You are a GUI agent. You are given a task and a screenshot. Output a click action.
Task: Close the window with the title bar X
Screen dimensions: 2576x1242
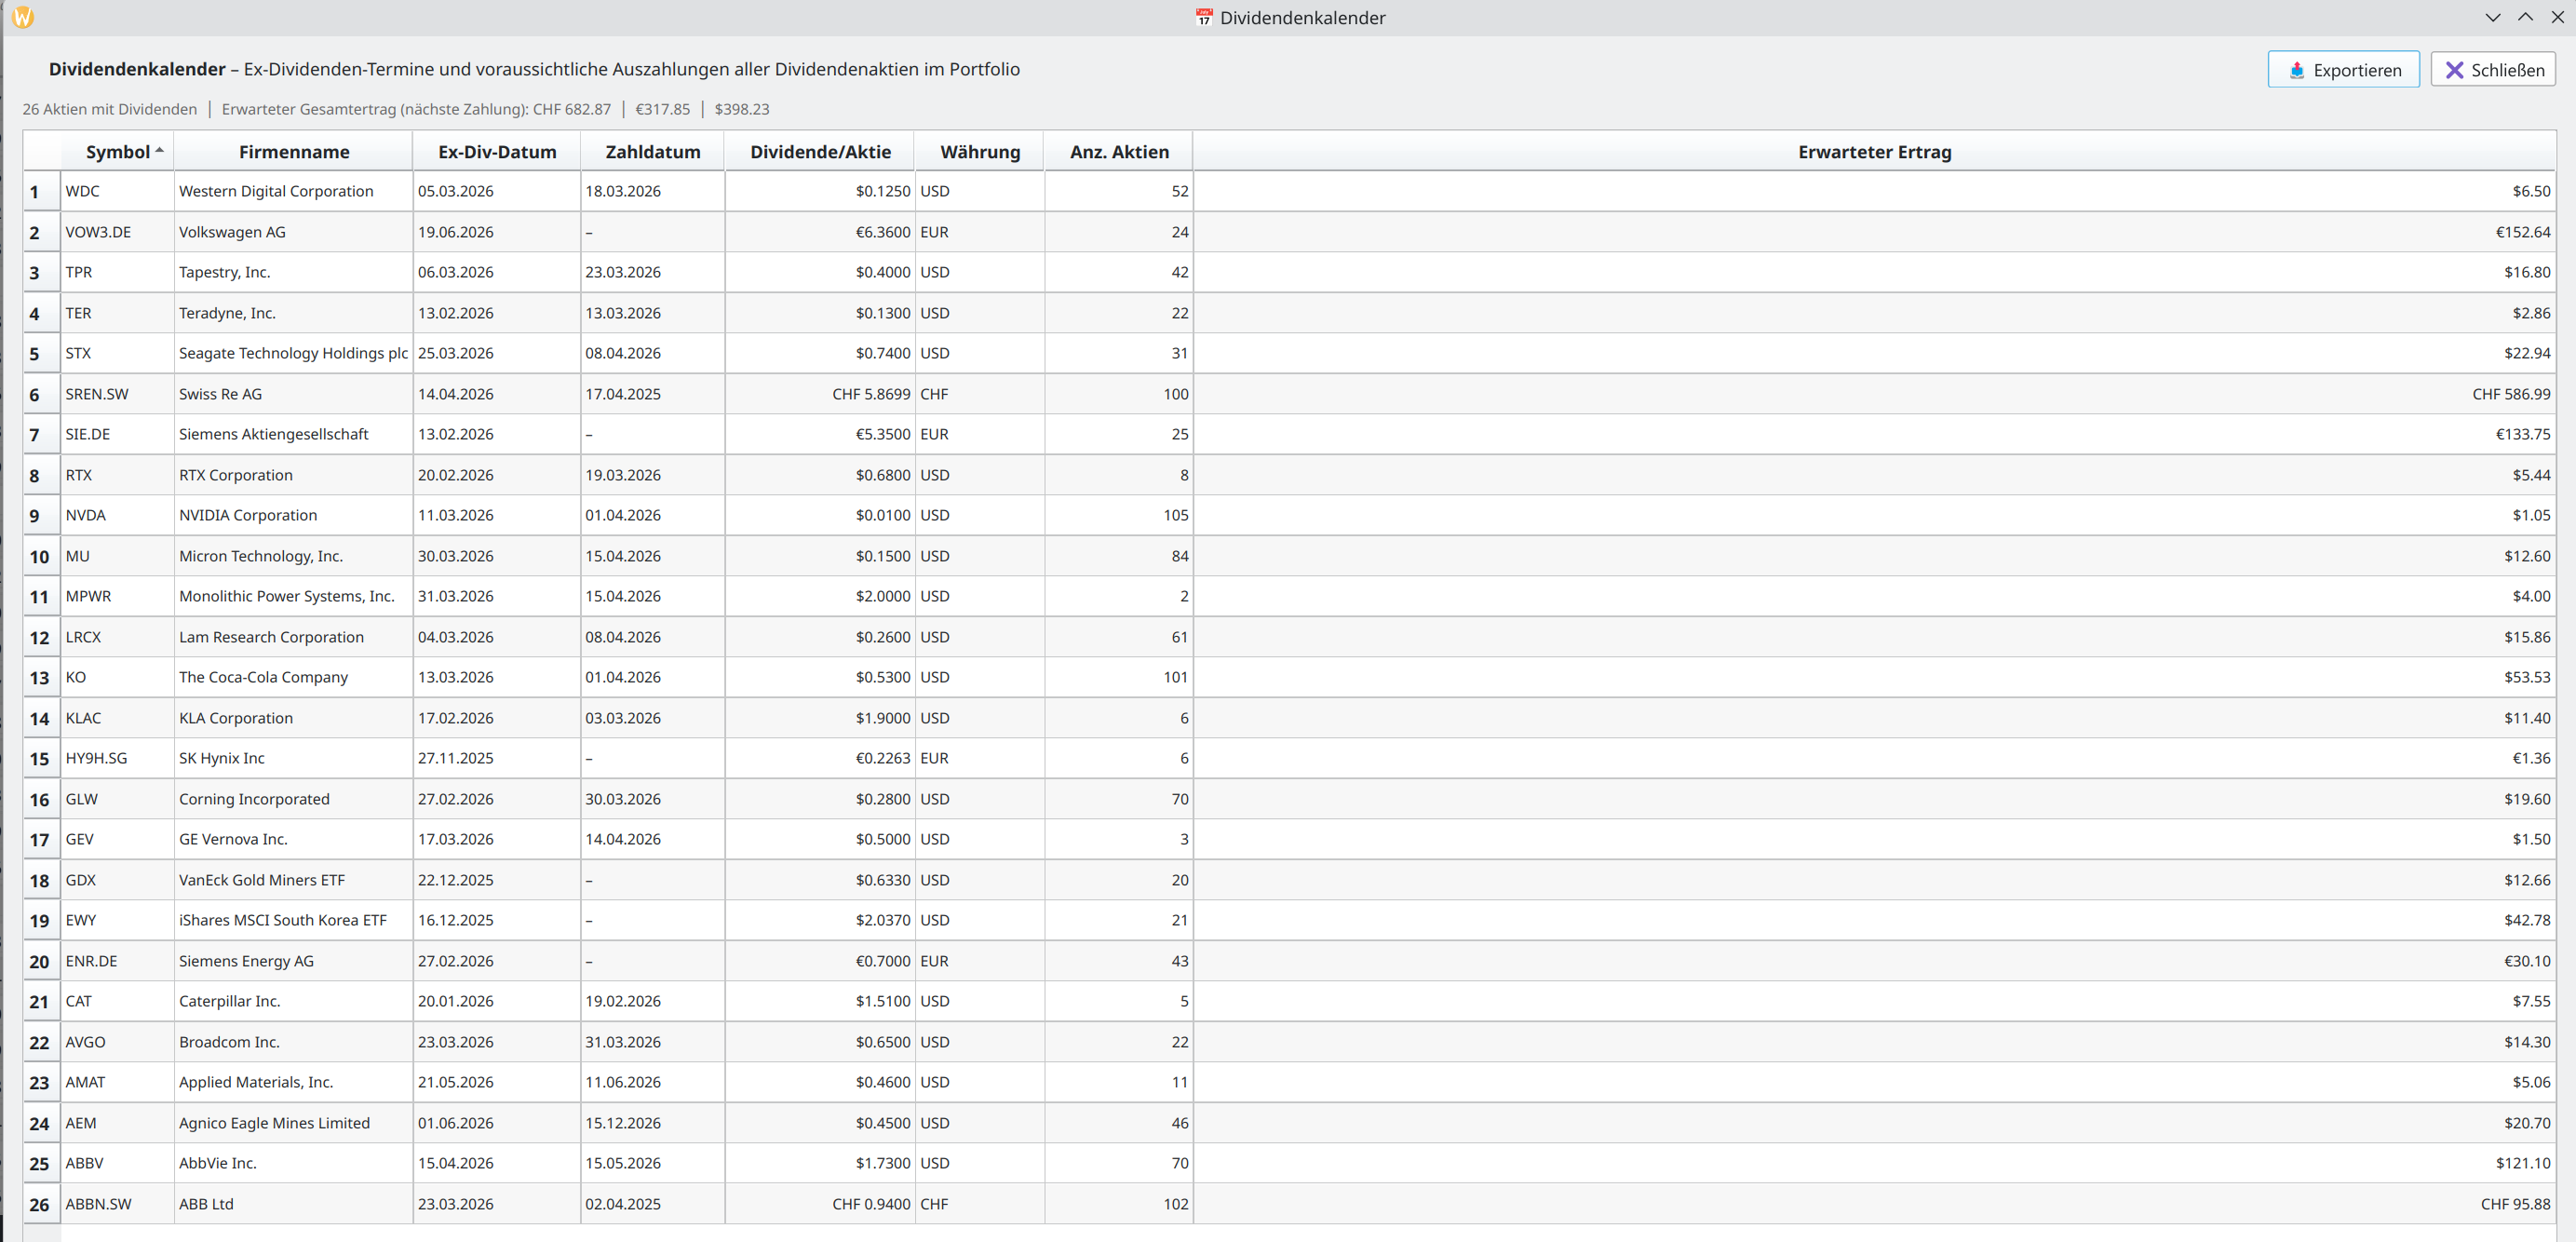point(2557,17)
